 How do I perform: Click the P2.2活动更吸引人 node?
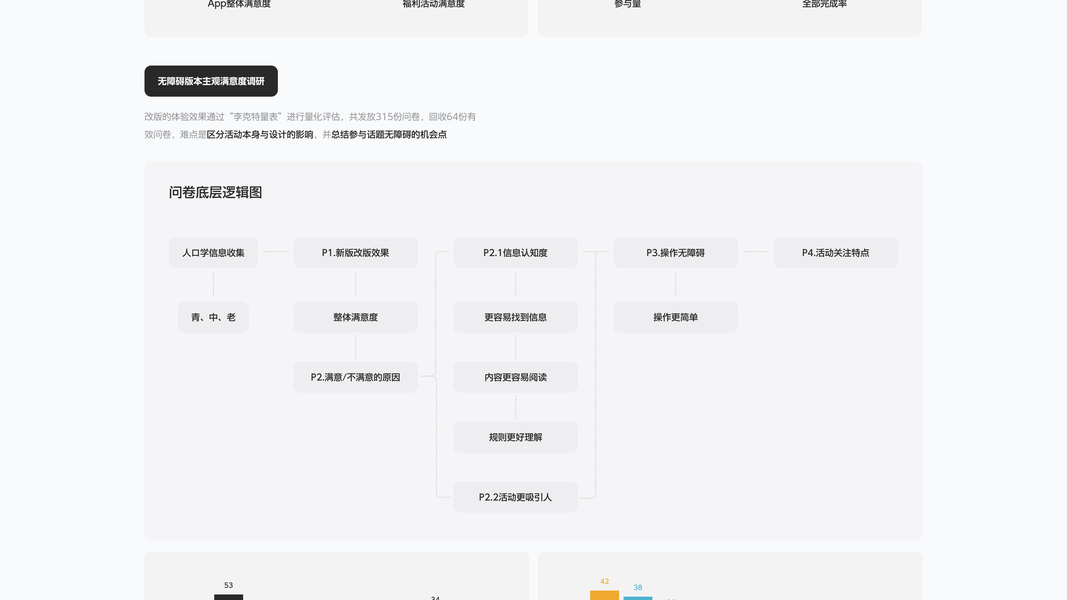(x=515, y=497)
